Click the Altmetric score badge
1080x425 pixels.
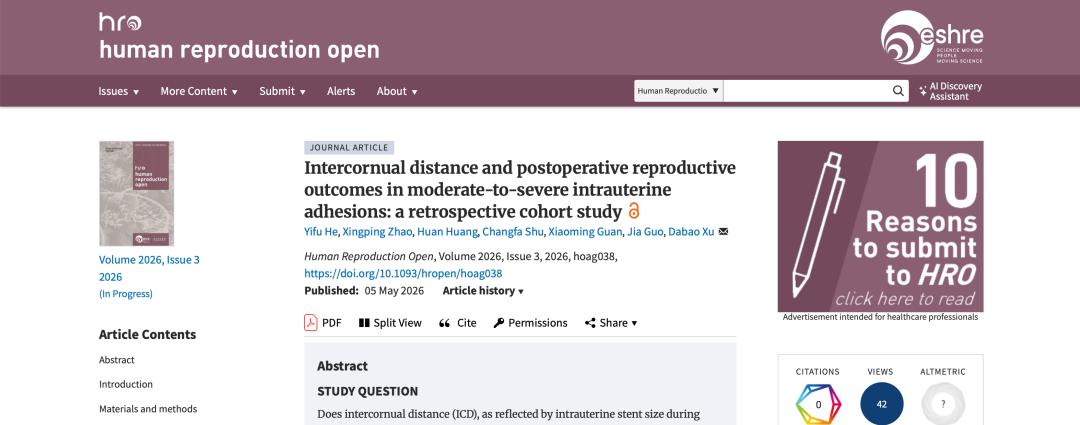[x=943, y=404]
